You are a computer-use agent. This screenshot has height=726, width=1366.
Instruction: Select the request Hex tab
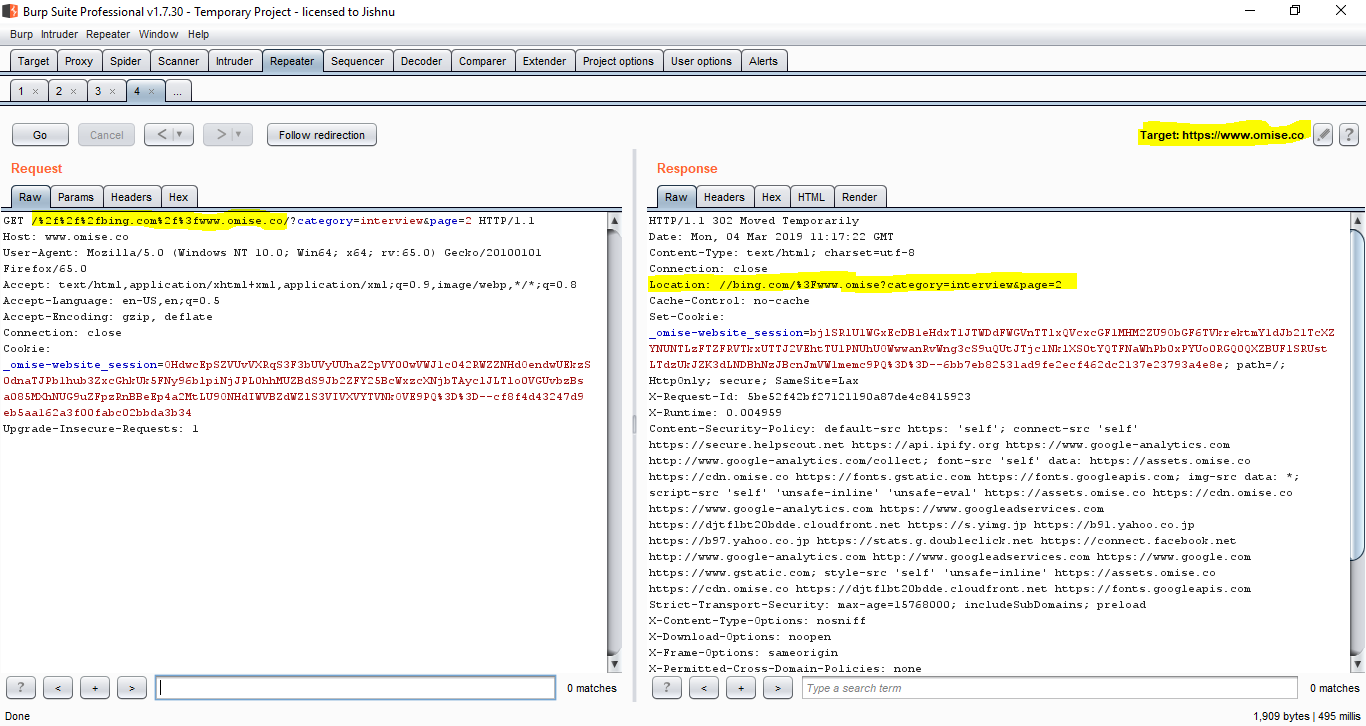179,197
